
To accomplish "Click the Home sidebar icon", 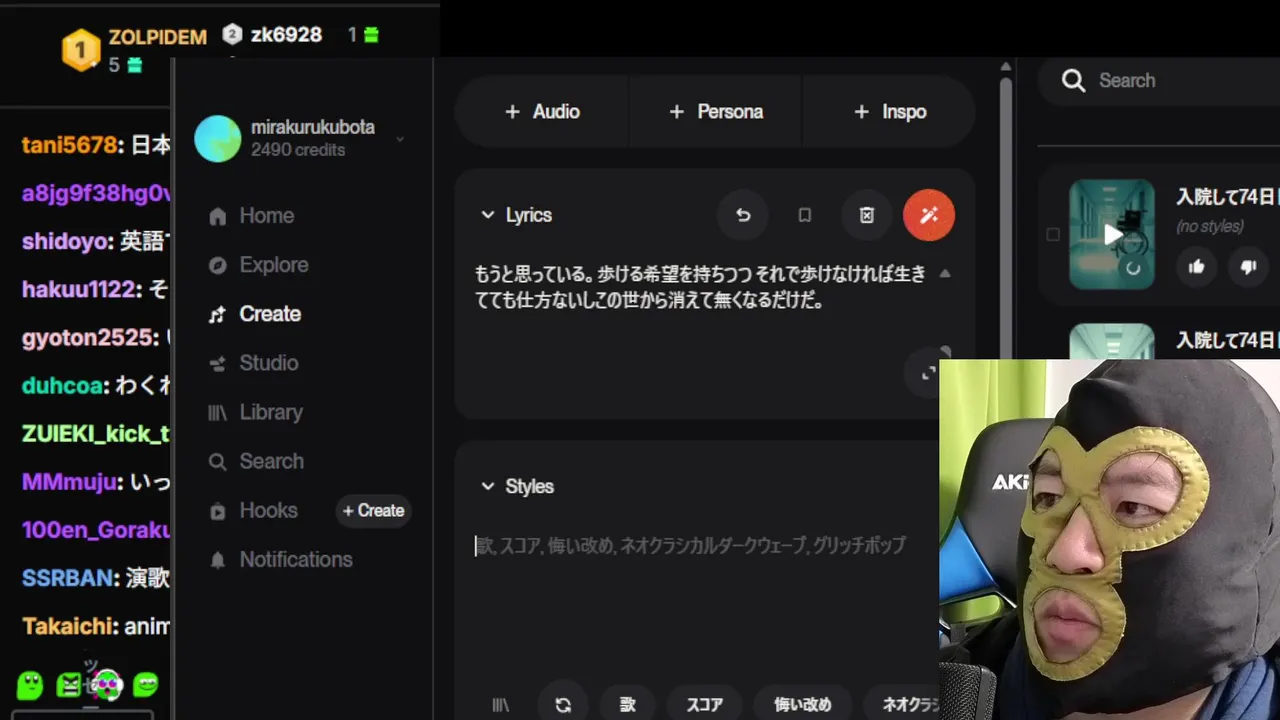I will tap(218, 216).
